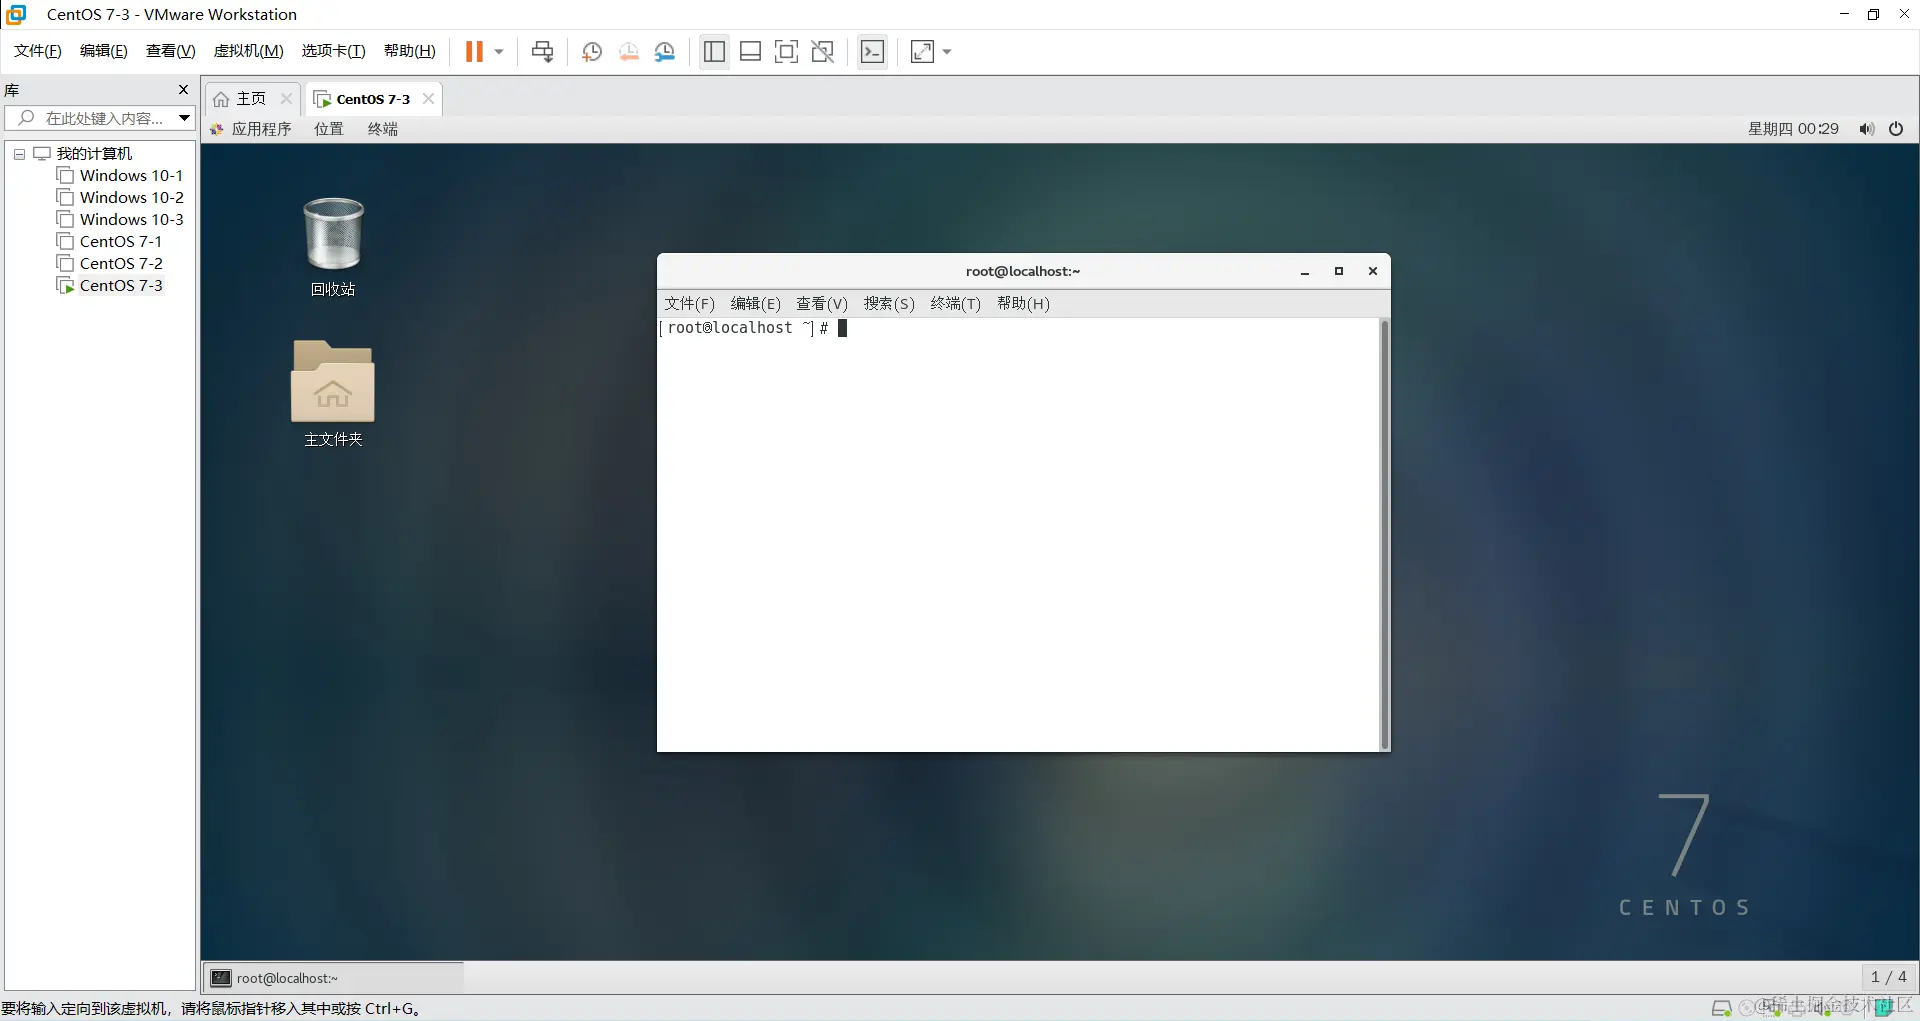Click the 1 / 4 workspace switcher
Viewport: 1920px width, 1021px height.
[1889, 978]
